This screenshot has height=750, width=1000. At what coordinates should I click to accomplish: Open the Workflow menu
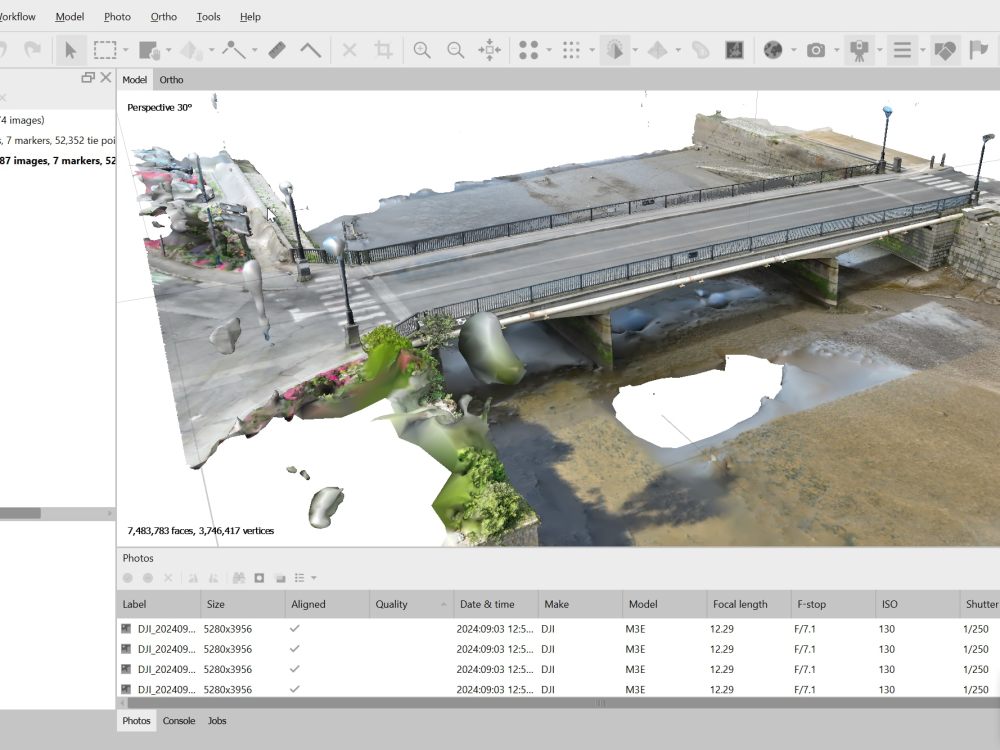17,17
